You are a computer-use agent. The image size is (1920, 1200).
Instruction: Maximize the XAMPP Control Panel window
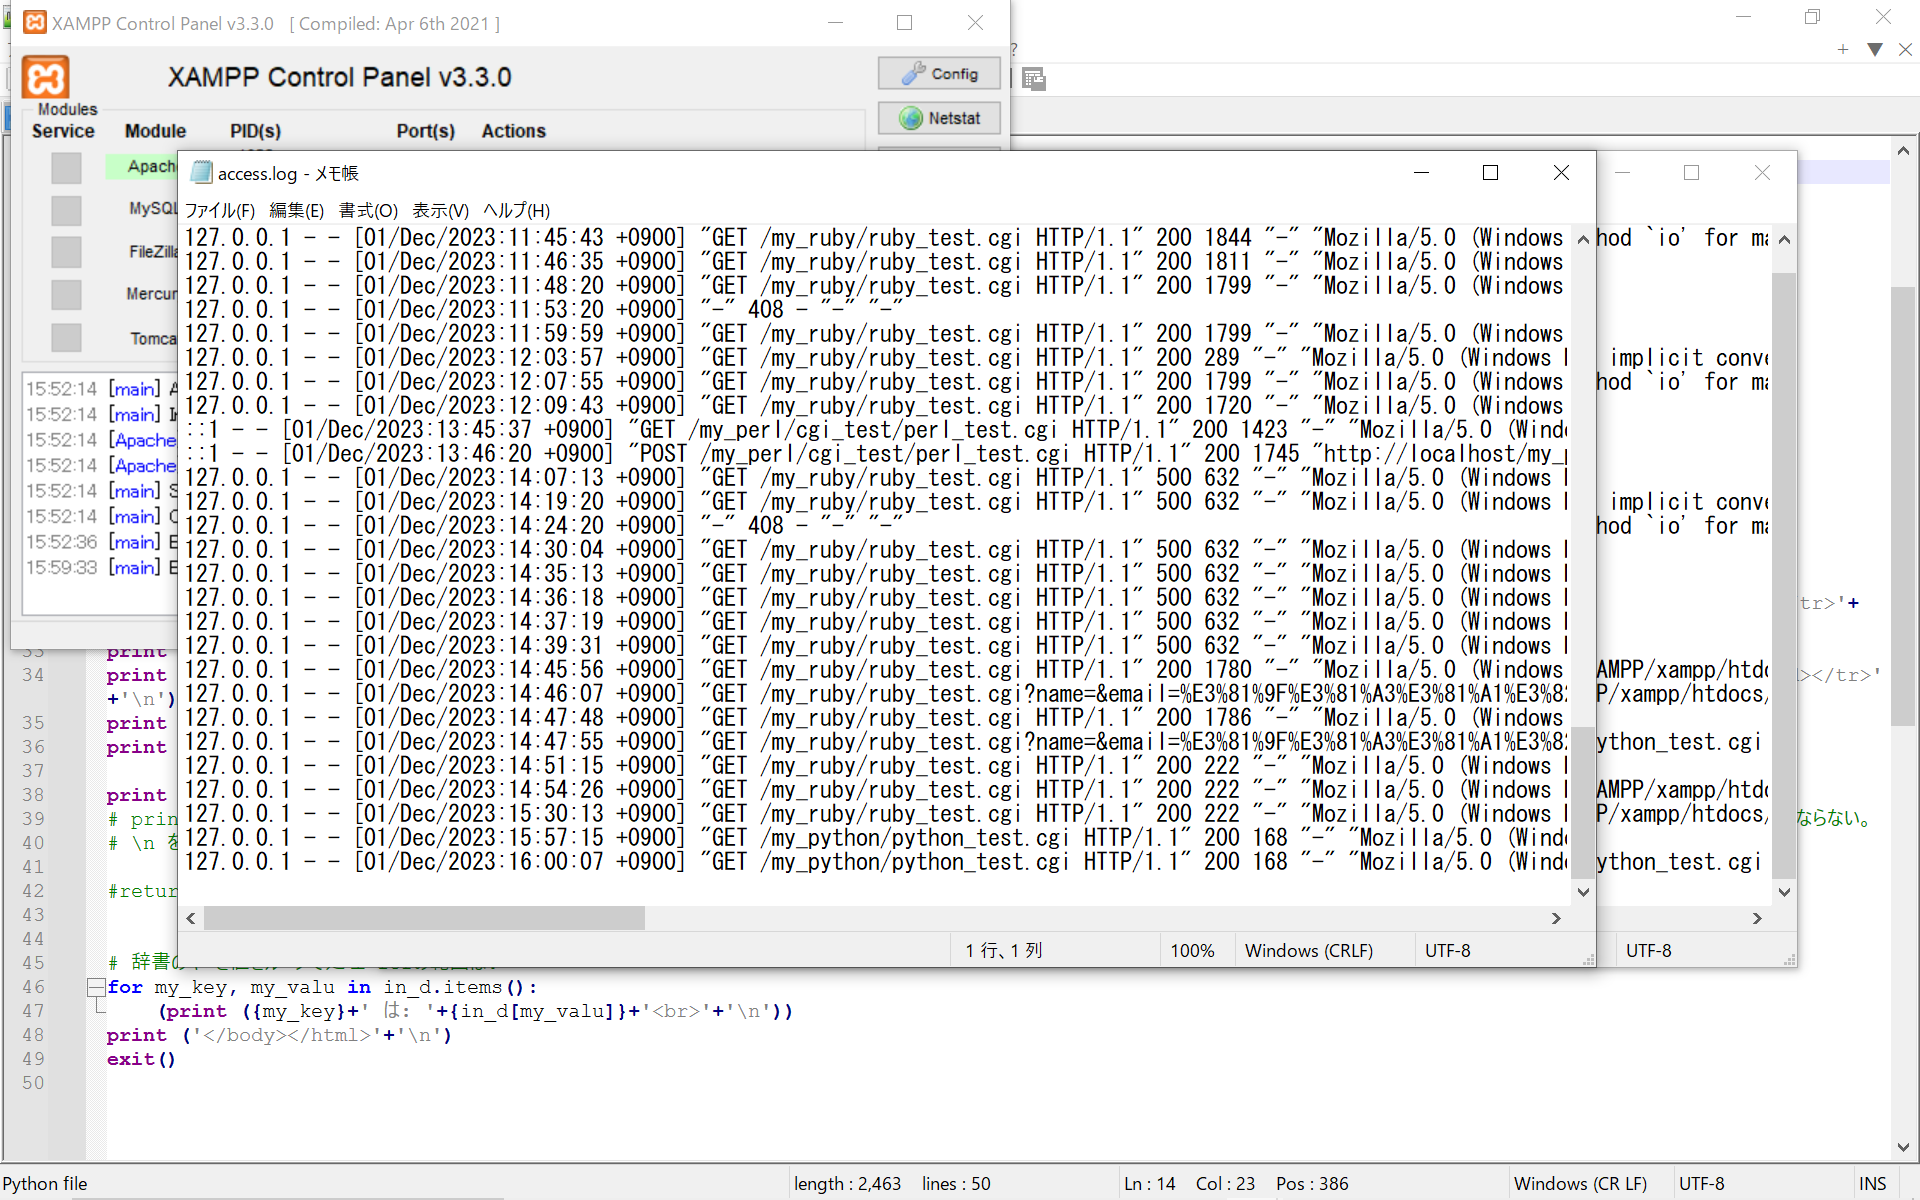[x=905, y=23]
